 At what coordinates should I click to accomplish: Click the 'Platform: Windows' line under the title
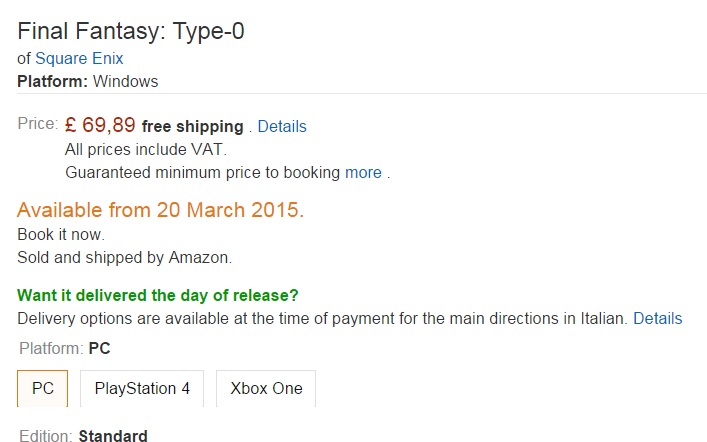point(88,81)
